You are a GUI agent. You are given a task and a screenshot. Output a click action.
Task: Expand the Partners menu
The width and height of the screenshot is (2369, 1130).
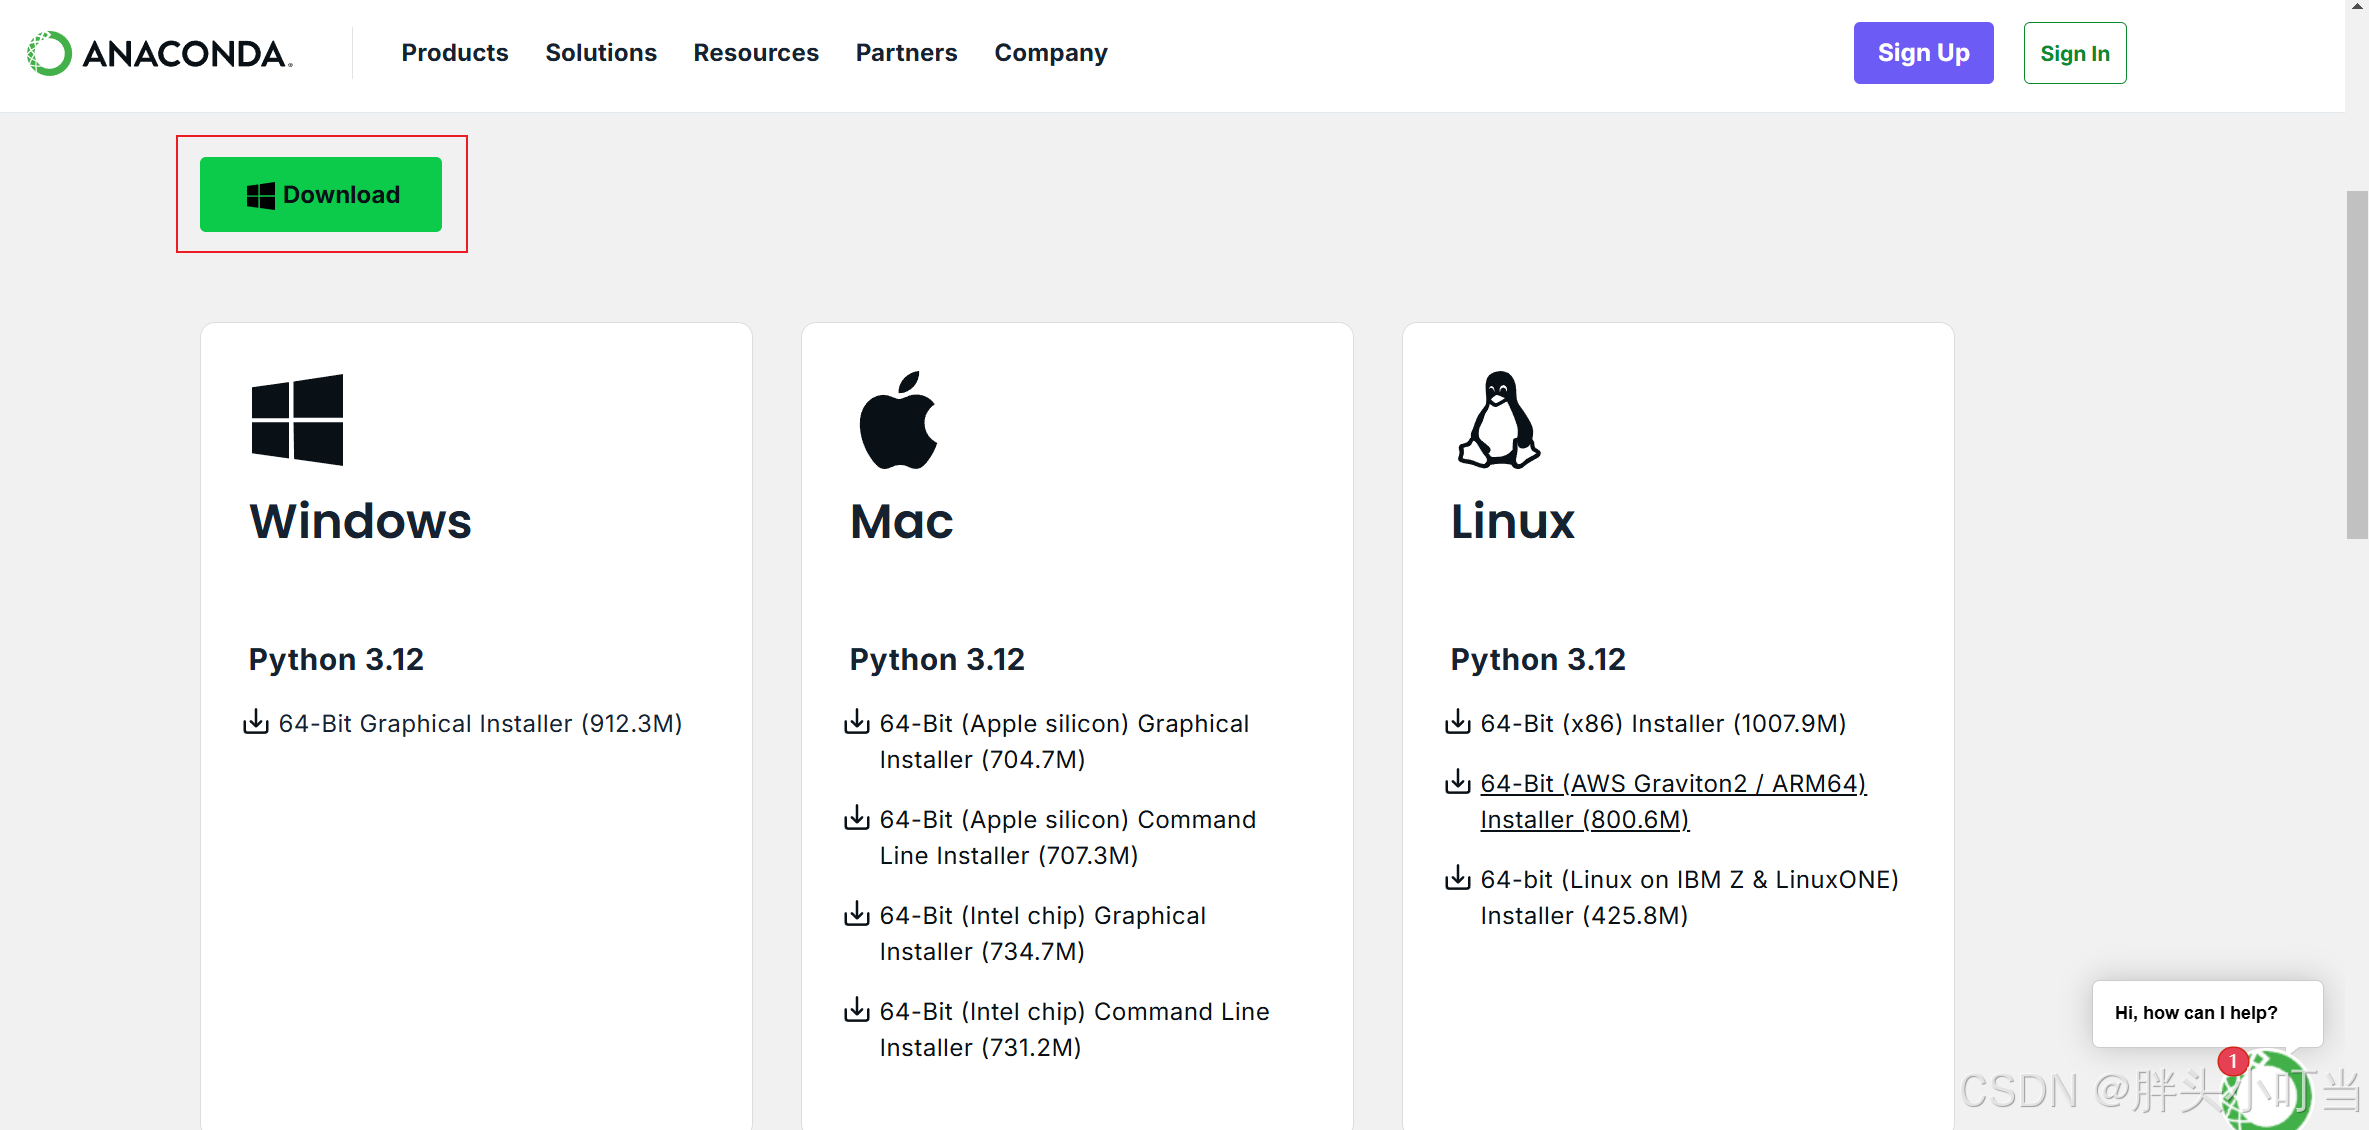click(x=906, y=53)
